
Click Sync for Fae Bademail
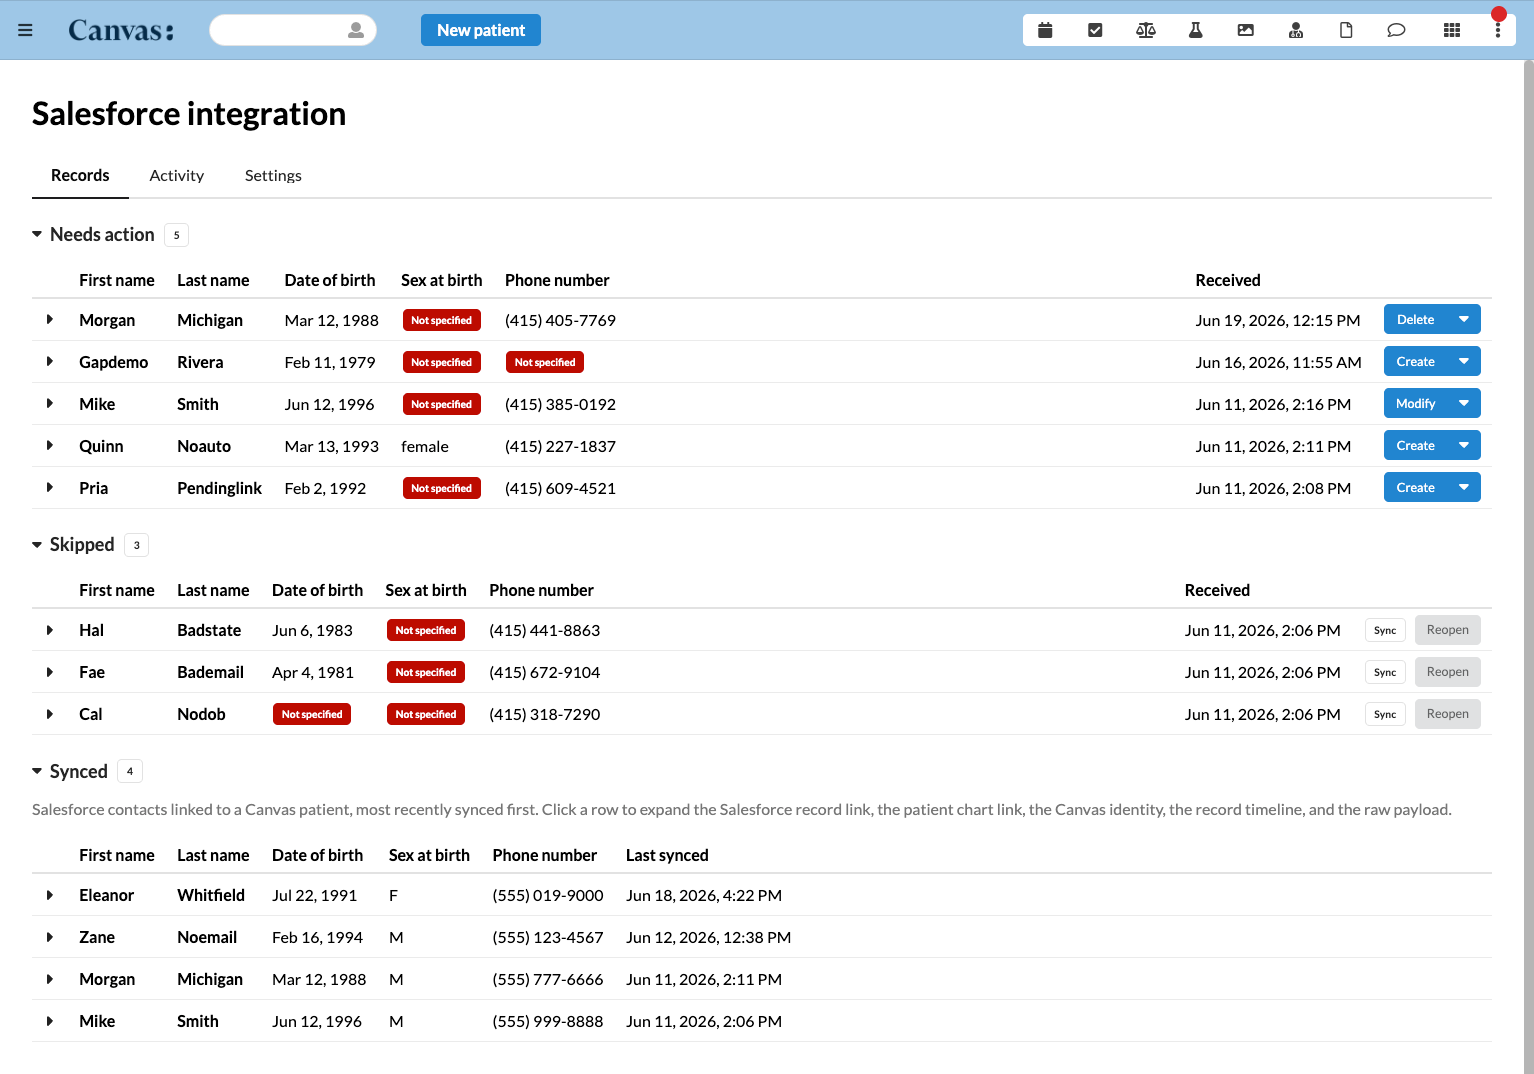point(1385,672)
